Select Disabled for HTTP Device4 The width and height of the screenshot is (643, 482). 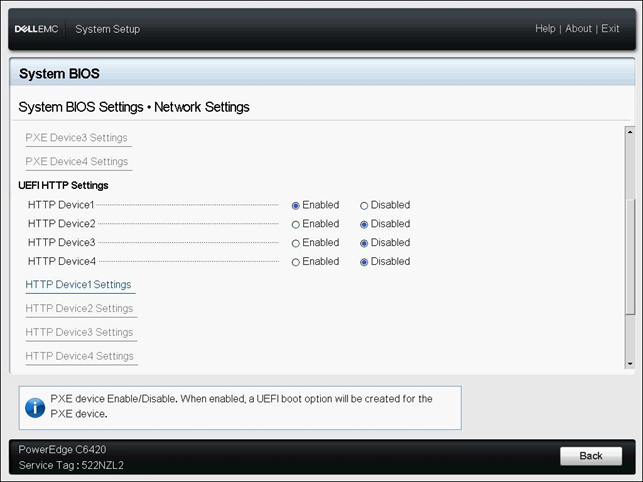[365, 262]
